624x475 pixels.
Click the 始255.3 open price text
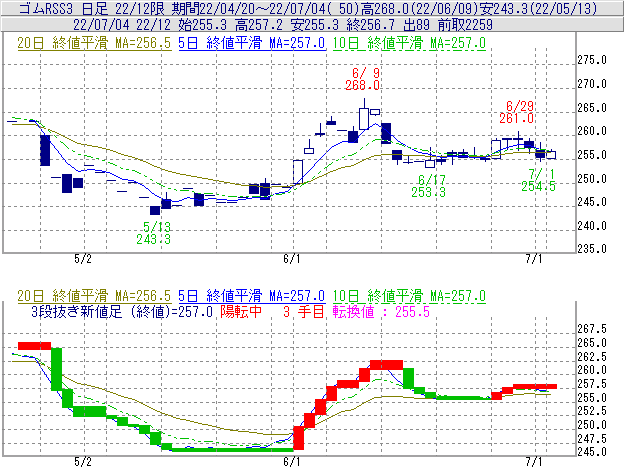202,25
